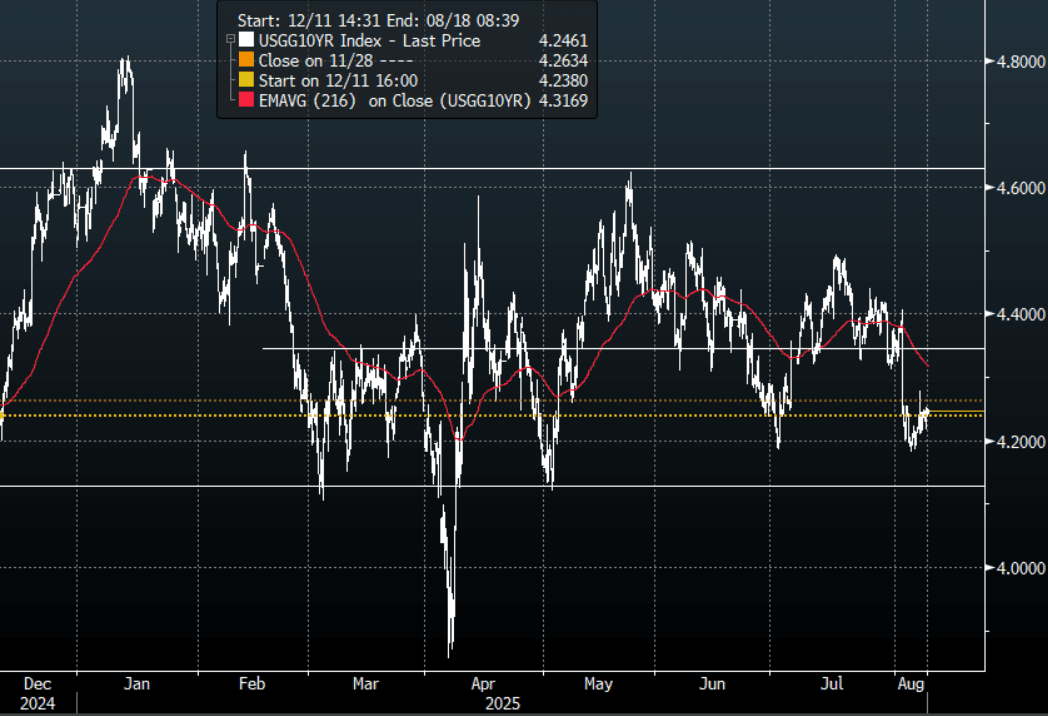Viewport: 1048px width, 716px height.
Task: Click the Dec 2024 label on time axis
Action: click(37, 694)
